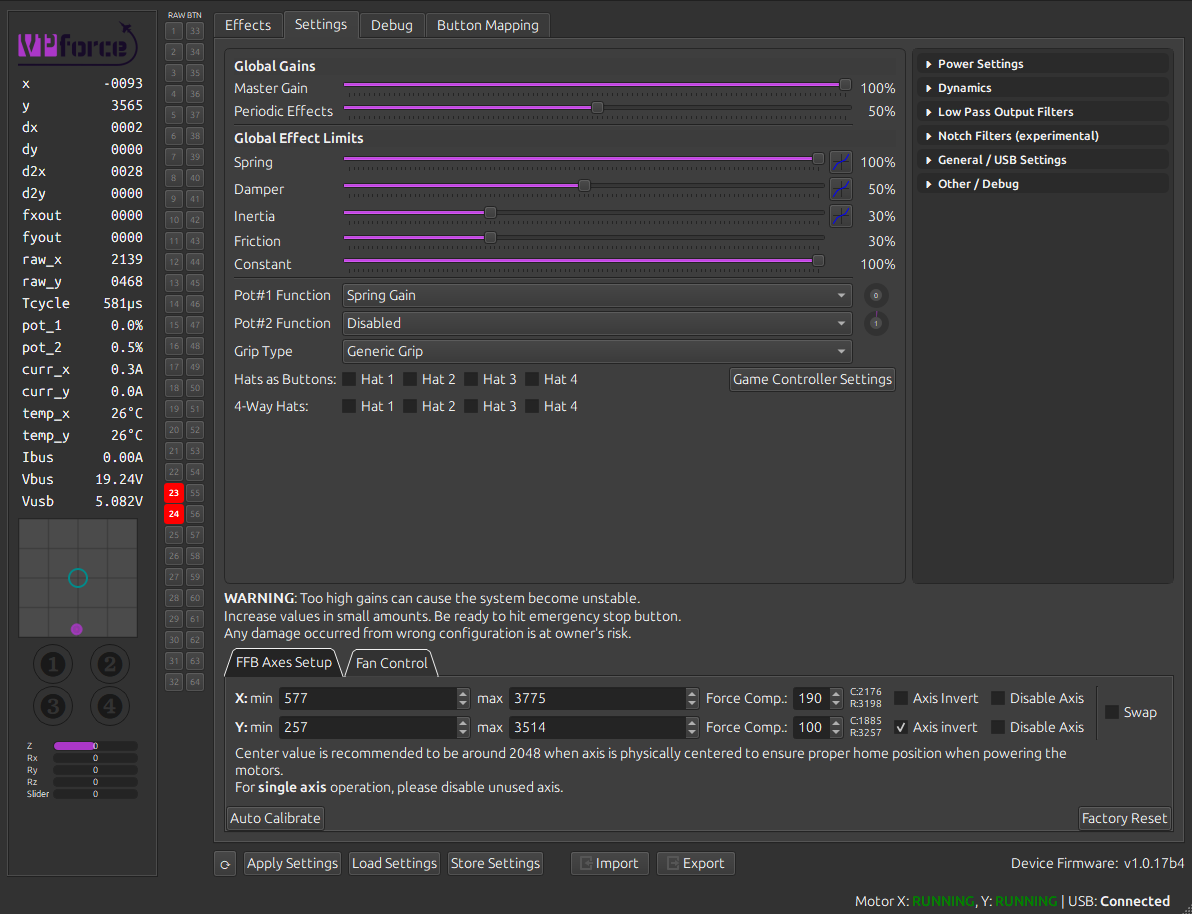Switch to the Effects tab

(x=248, y=25)
